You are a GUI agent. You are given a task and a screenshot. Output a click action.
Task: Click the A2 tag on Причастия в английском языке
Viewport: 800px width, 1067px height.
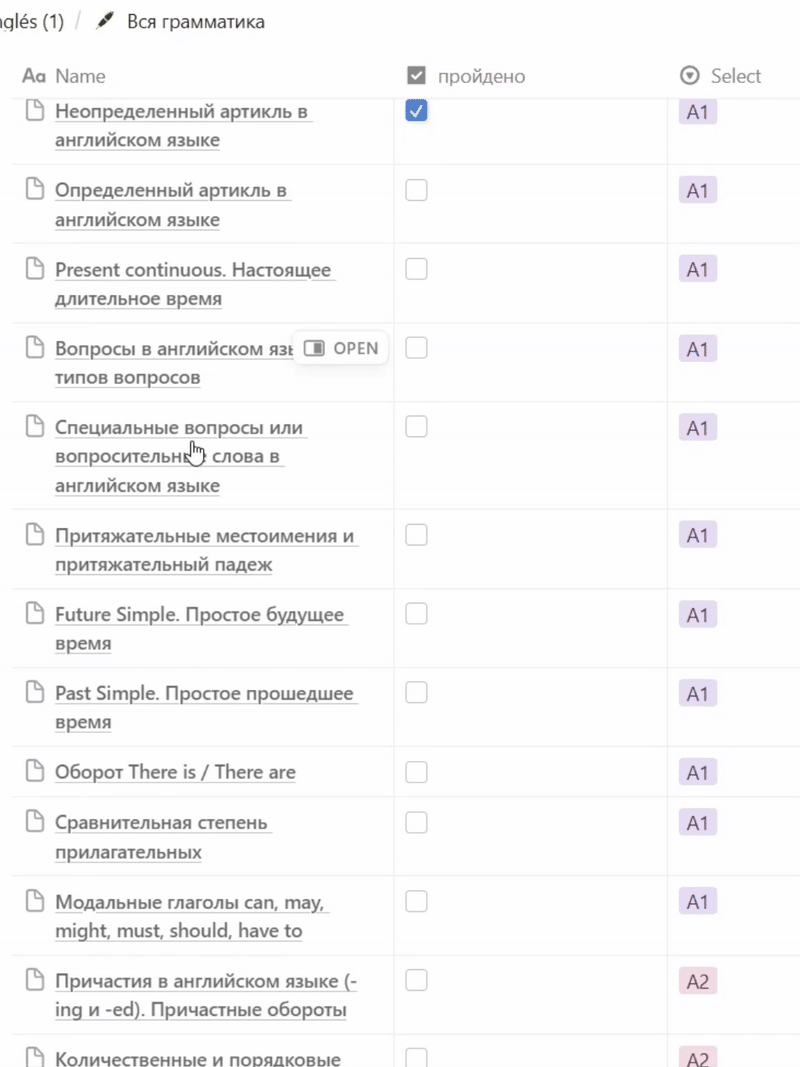(x=697, y=981)
